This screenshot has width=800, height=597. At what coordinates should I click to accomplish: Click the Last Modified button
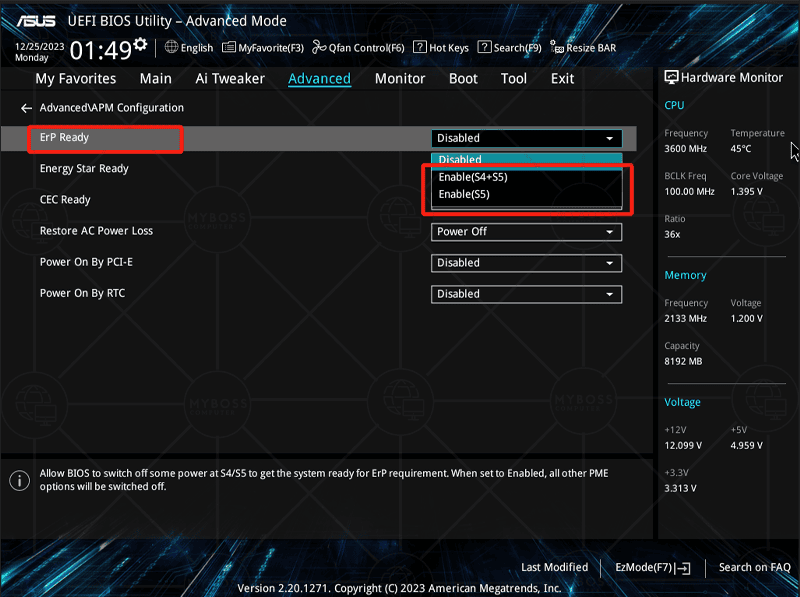click(x=554, y=568)
